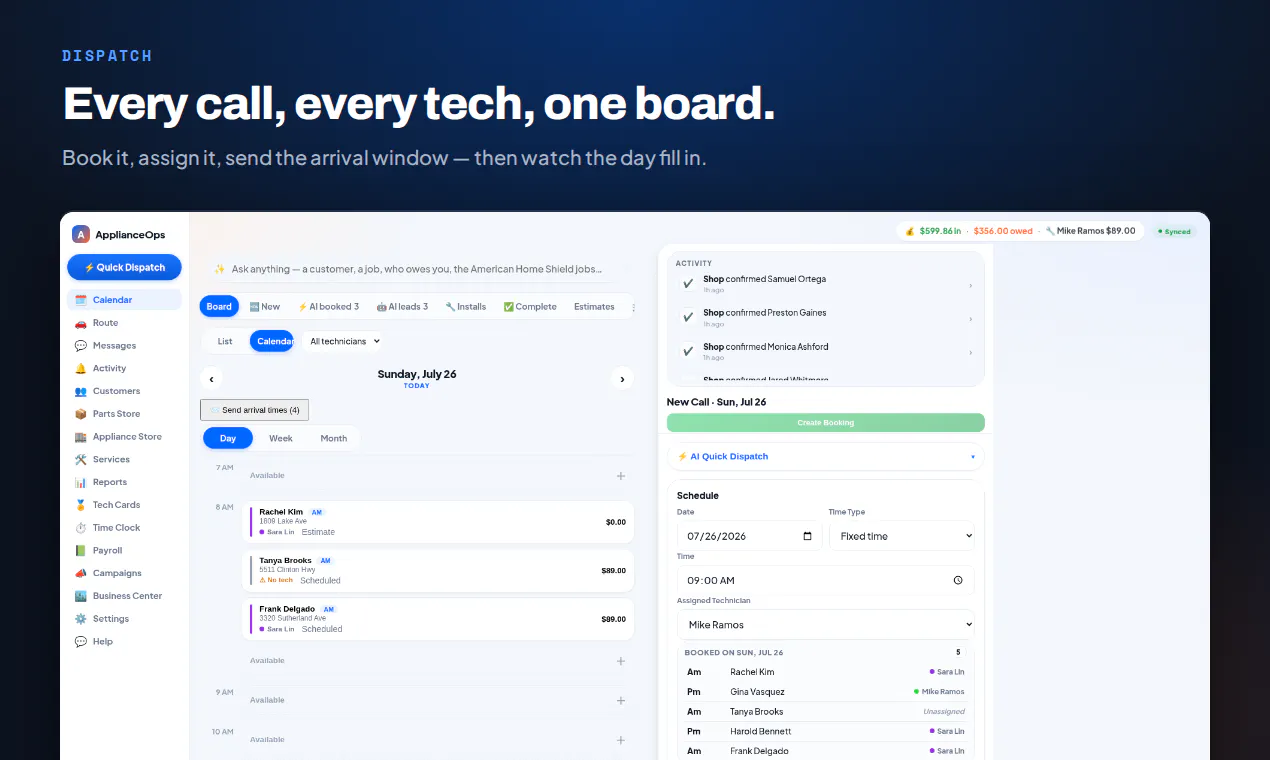
Task: Click the Create Booking button
Action: (x=826, y=423)
